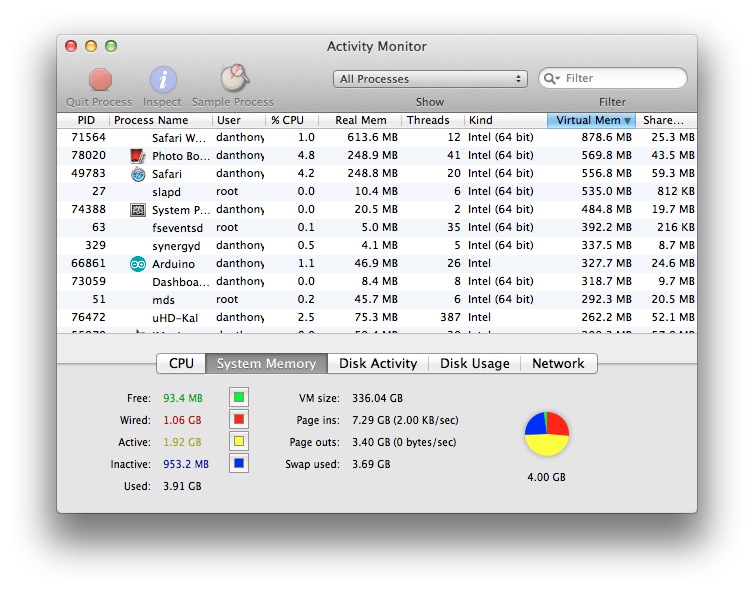Screen dimensions: 754x592
Task: Click the Quit Process stop-sign icon
Action: 100,79
